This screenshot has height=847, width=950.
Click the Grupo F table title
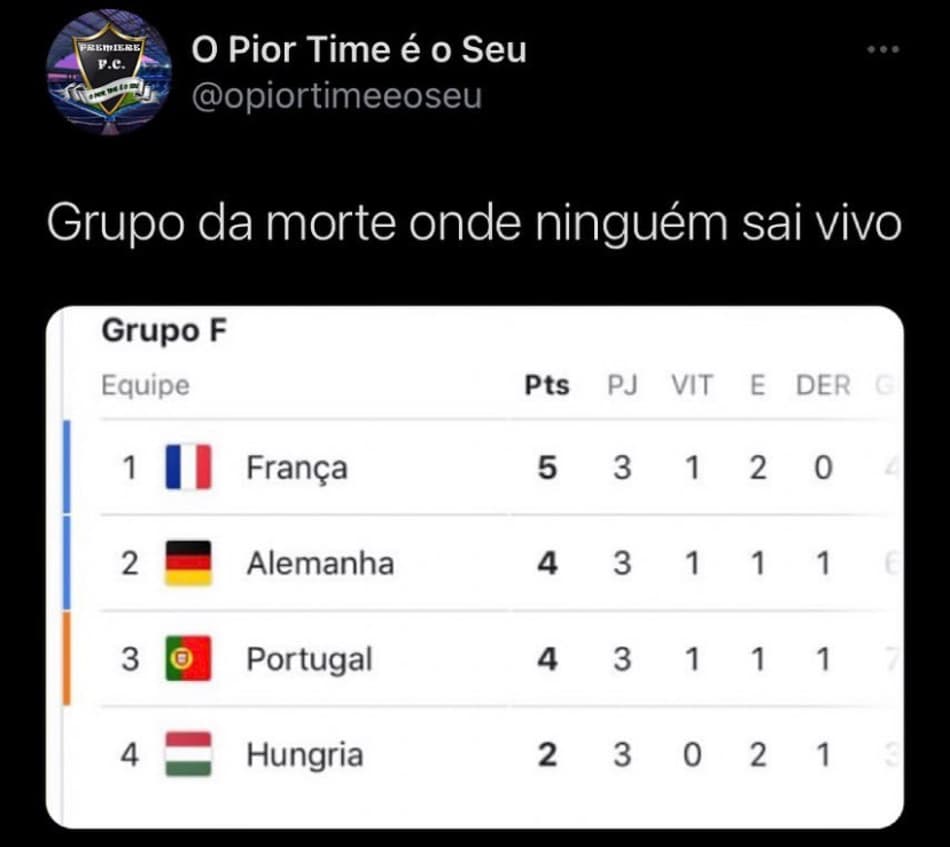[x=164, y=331]
